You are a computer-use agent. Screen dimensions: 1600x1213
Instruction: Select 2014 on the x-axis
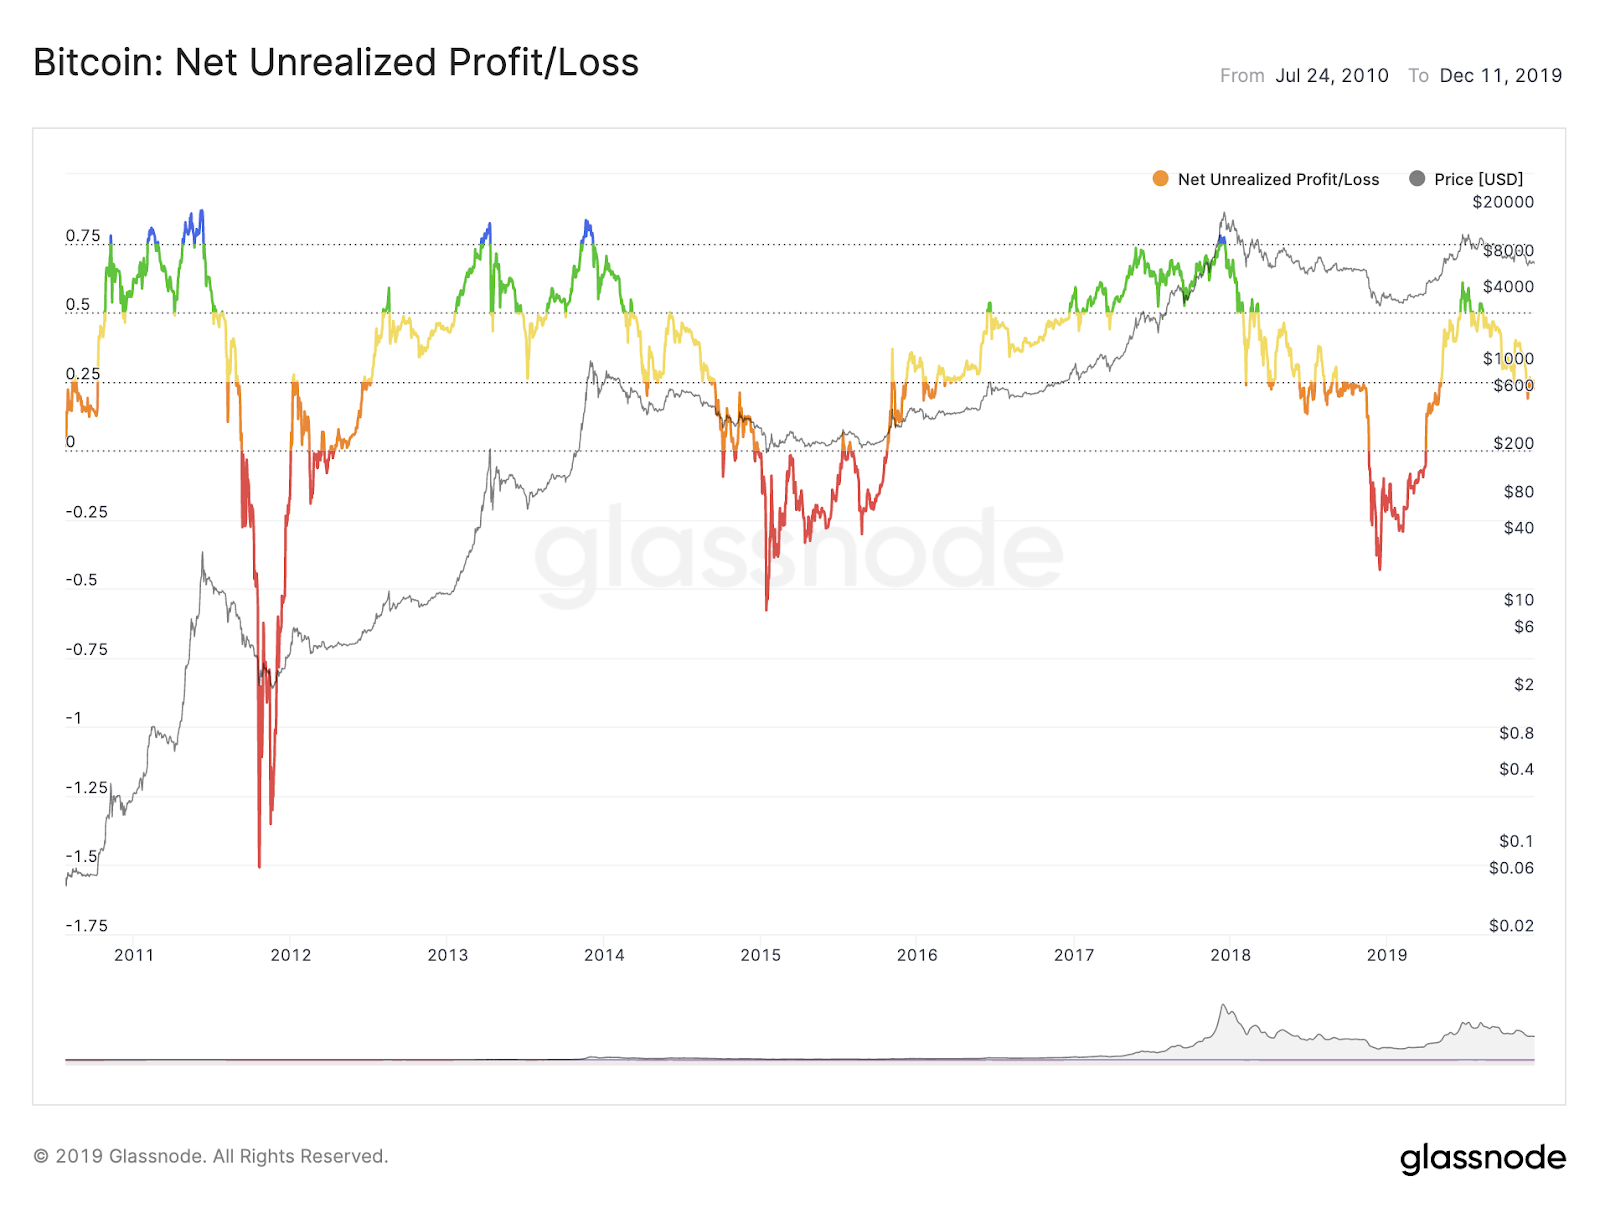coord(604,955)
